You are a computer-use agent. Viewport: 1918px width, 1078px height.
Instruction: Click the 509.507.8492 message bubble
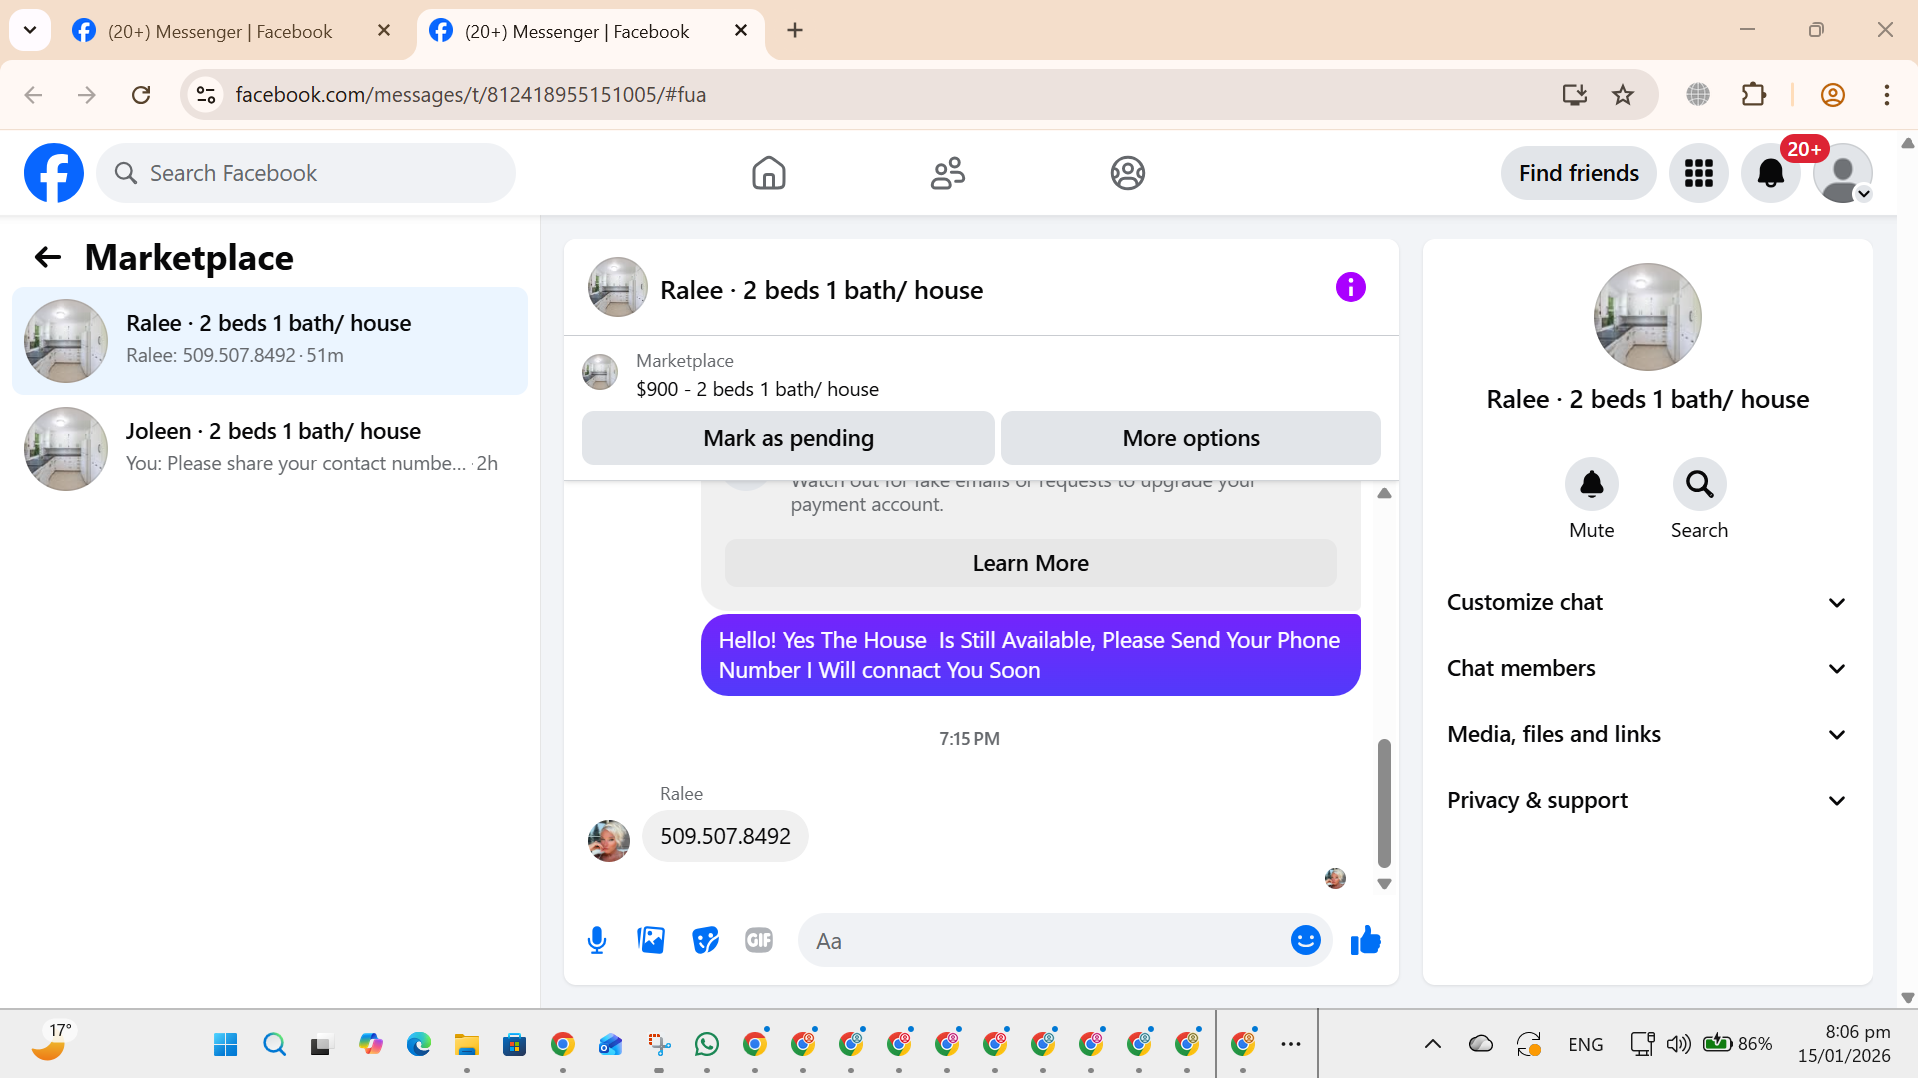pyautogui.click(x=725, y=836)
